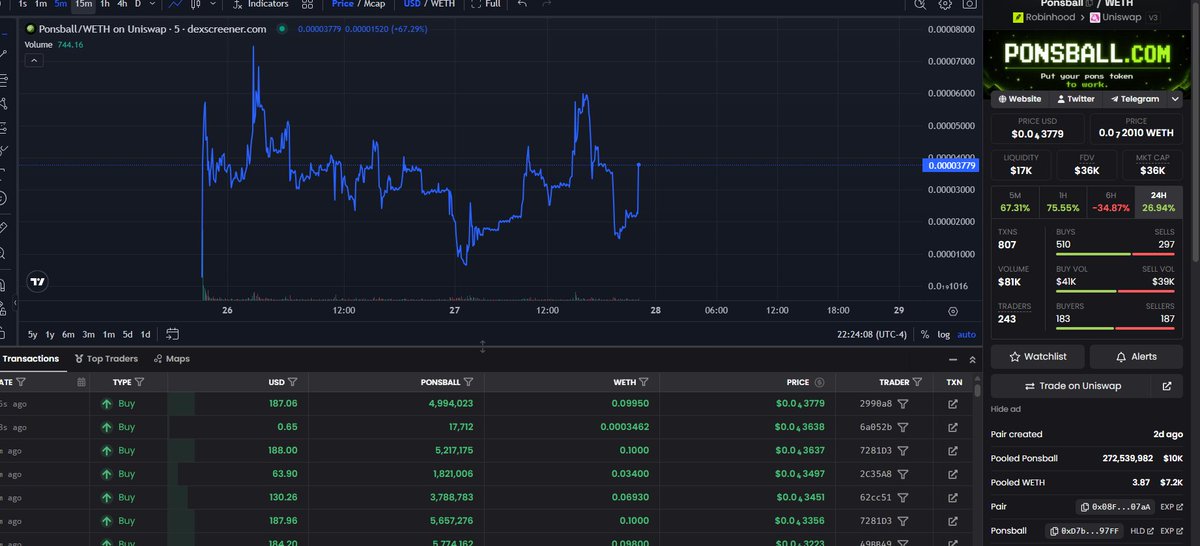
Task: Toggle PRICE column currency icon
Action: click(819, 382)
